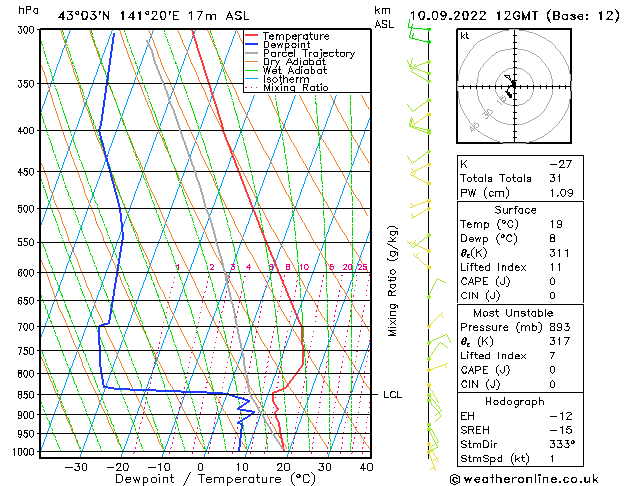The height and width of the screenshot is (486, 629).
Task: Click the 500 hPa axis label
Action: pyautogui.click(x=28, y=209)
